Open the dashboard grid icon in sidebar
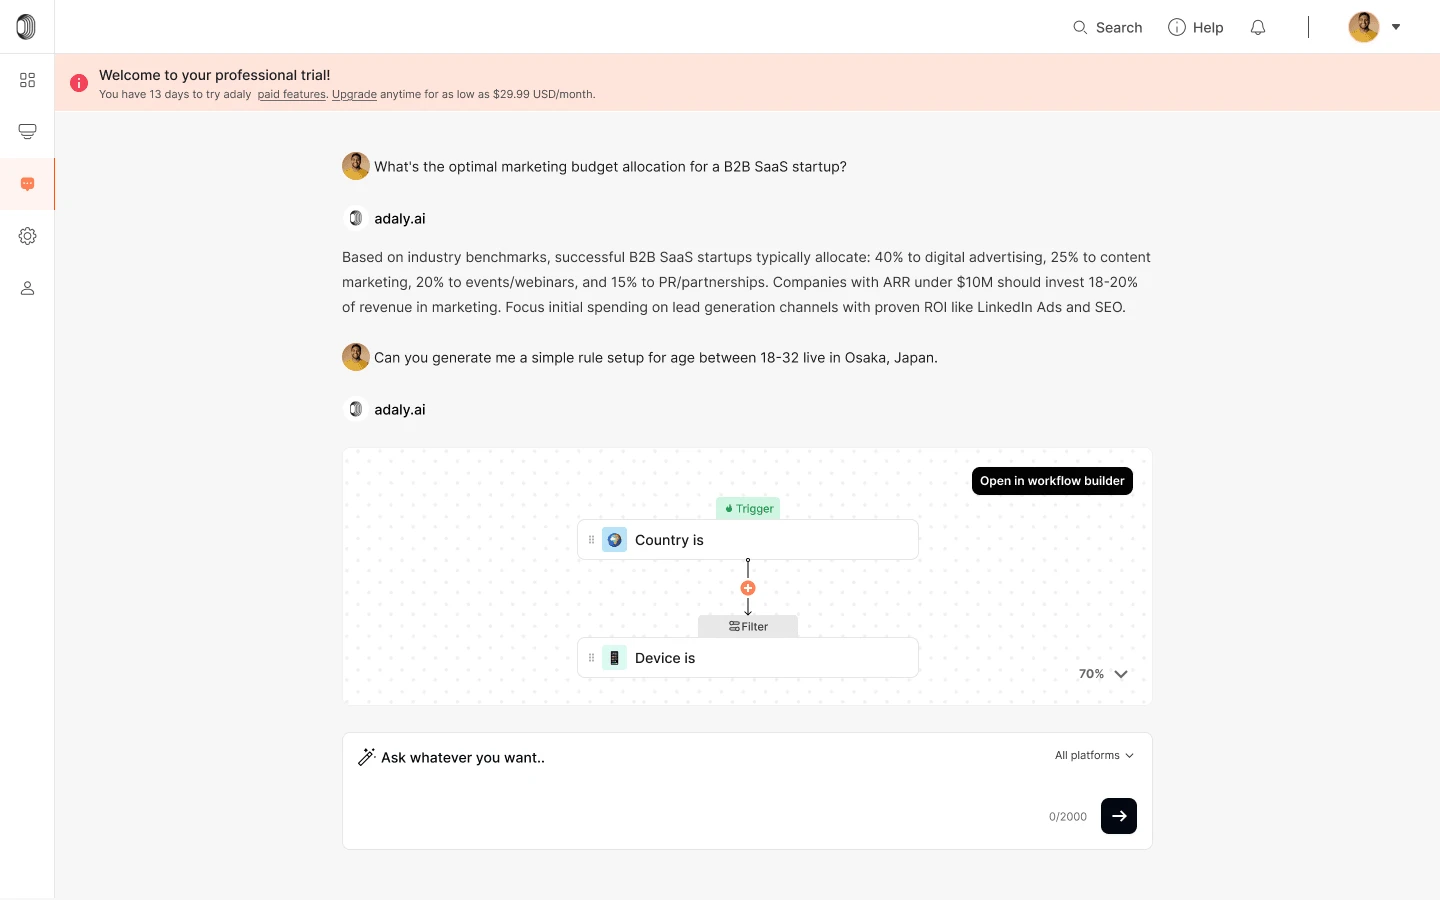This screenshot has width=1440, height=900. [27, 80]
